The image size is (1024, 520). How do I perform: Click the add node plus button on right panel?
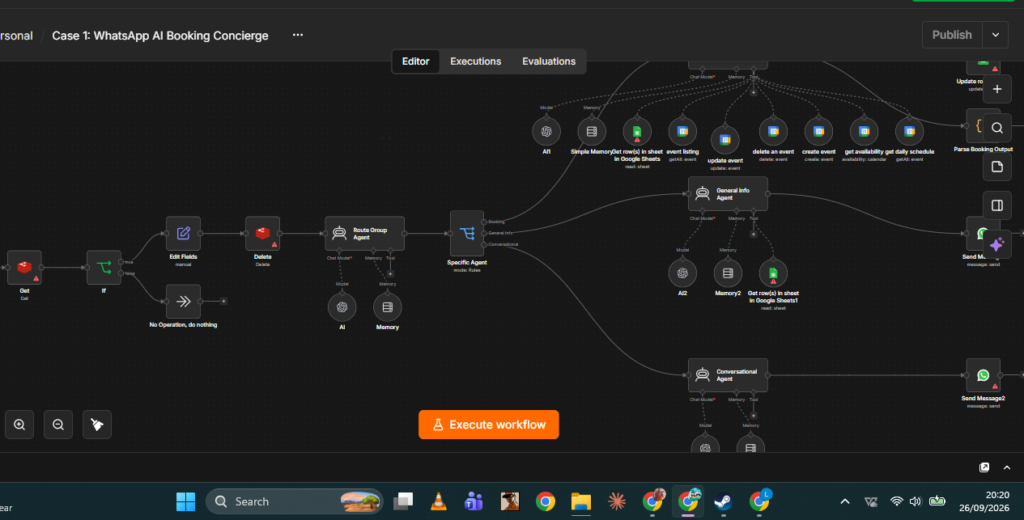coord(997,89)
